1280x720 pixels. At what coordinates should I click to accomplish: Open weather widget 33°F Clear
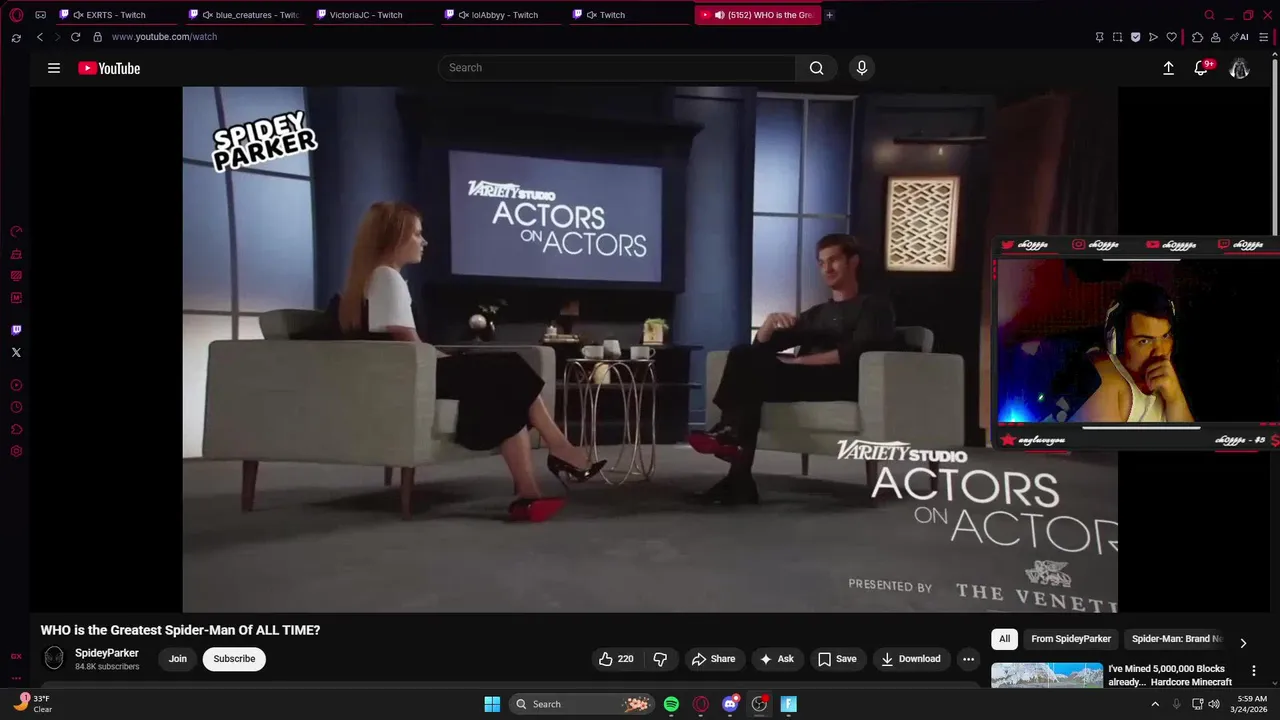point(33,703)
